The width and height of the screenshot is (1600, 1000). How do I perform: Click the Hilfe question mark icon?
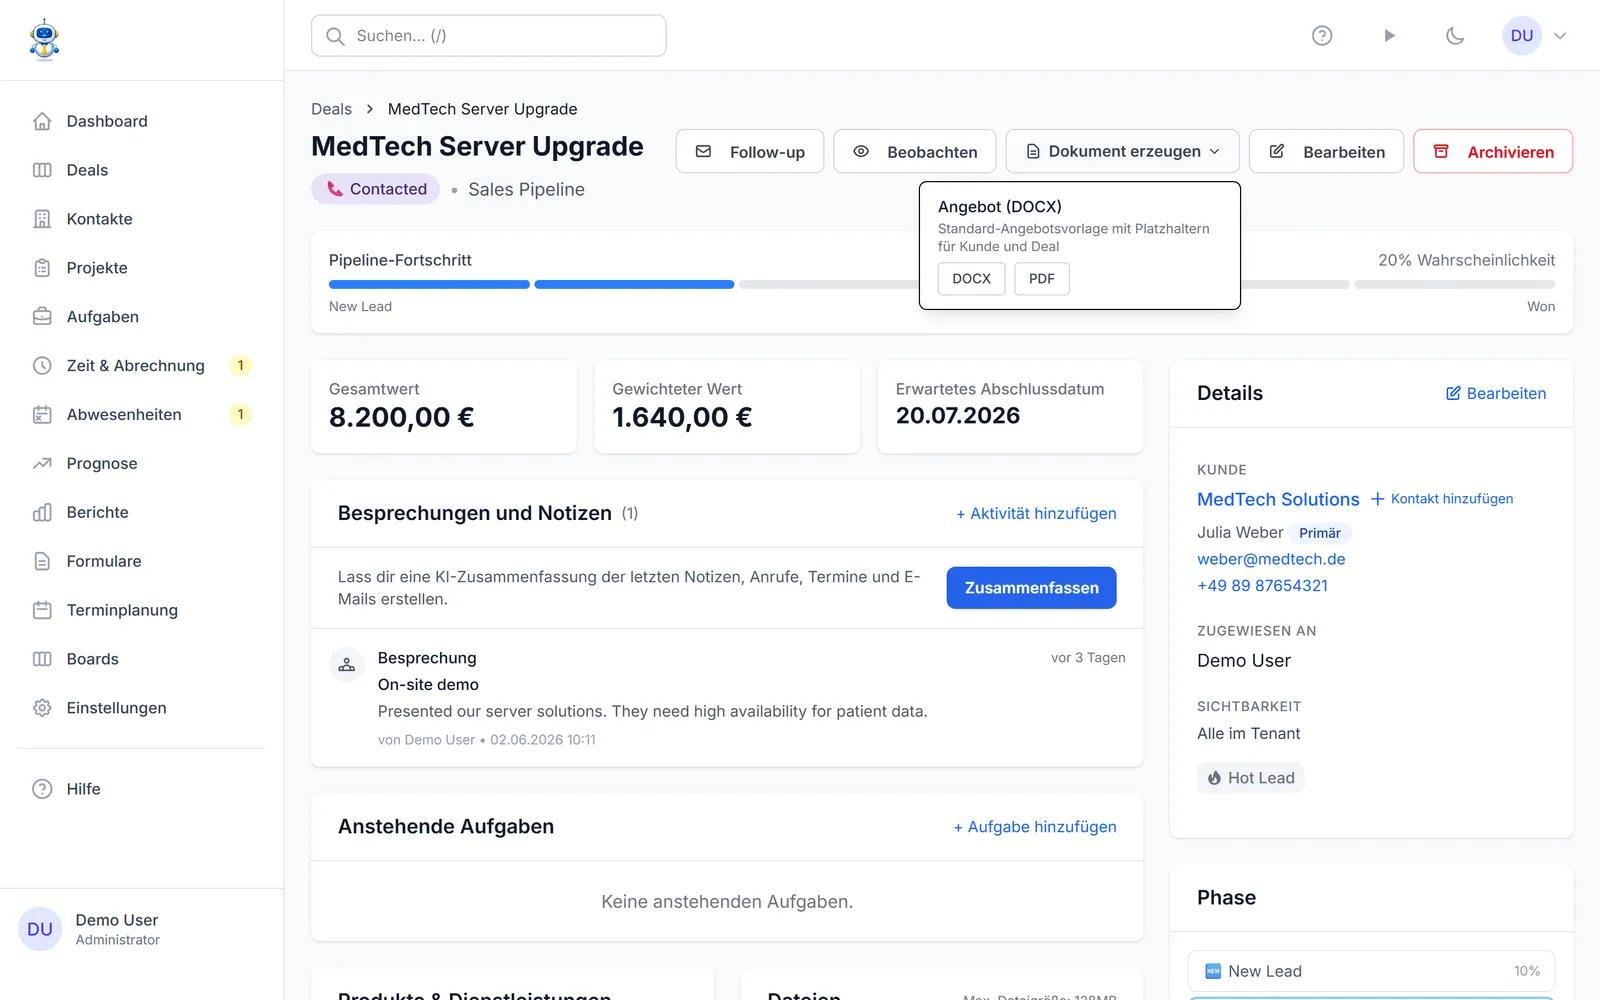point(42,789)
